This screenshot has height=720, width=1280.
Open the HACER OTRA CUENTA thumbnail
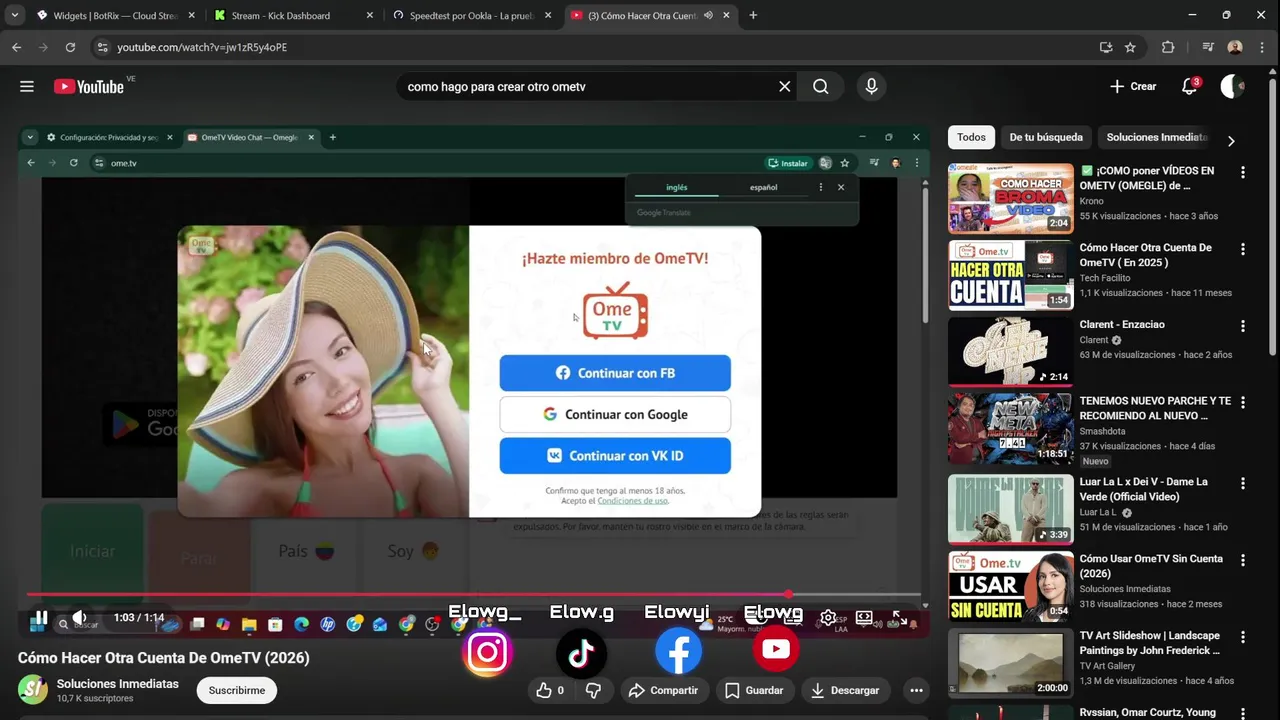[1011, 275]
